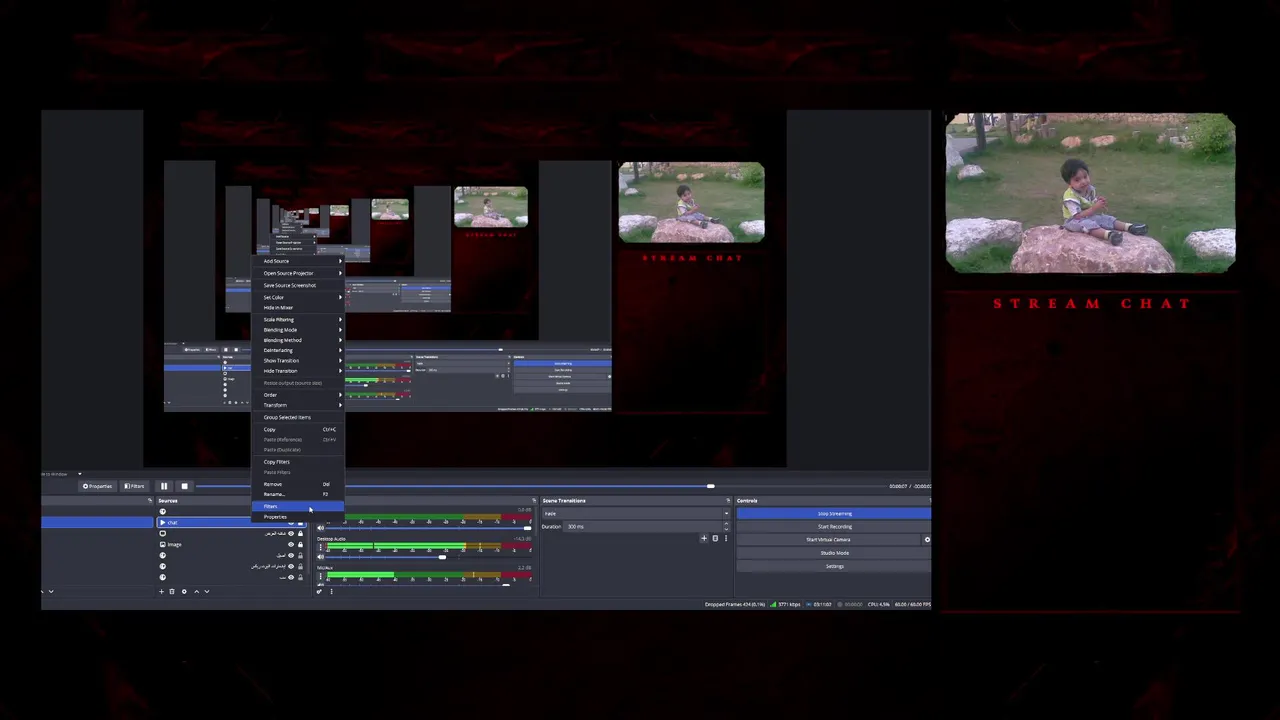Choose Properties in context menu
Screen dimensions: 1280x720
click(298, 517)
